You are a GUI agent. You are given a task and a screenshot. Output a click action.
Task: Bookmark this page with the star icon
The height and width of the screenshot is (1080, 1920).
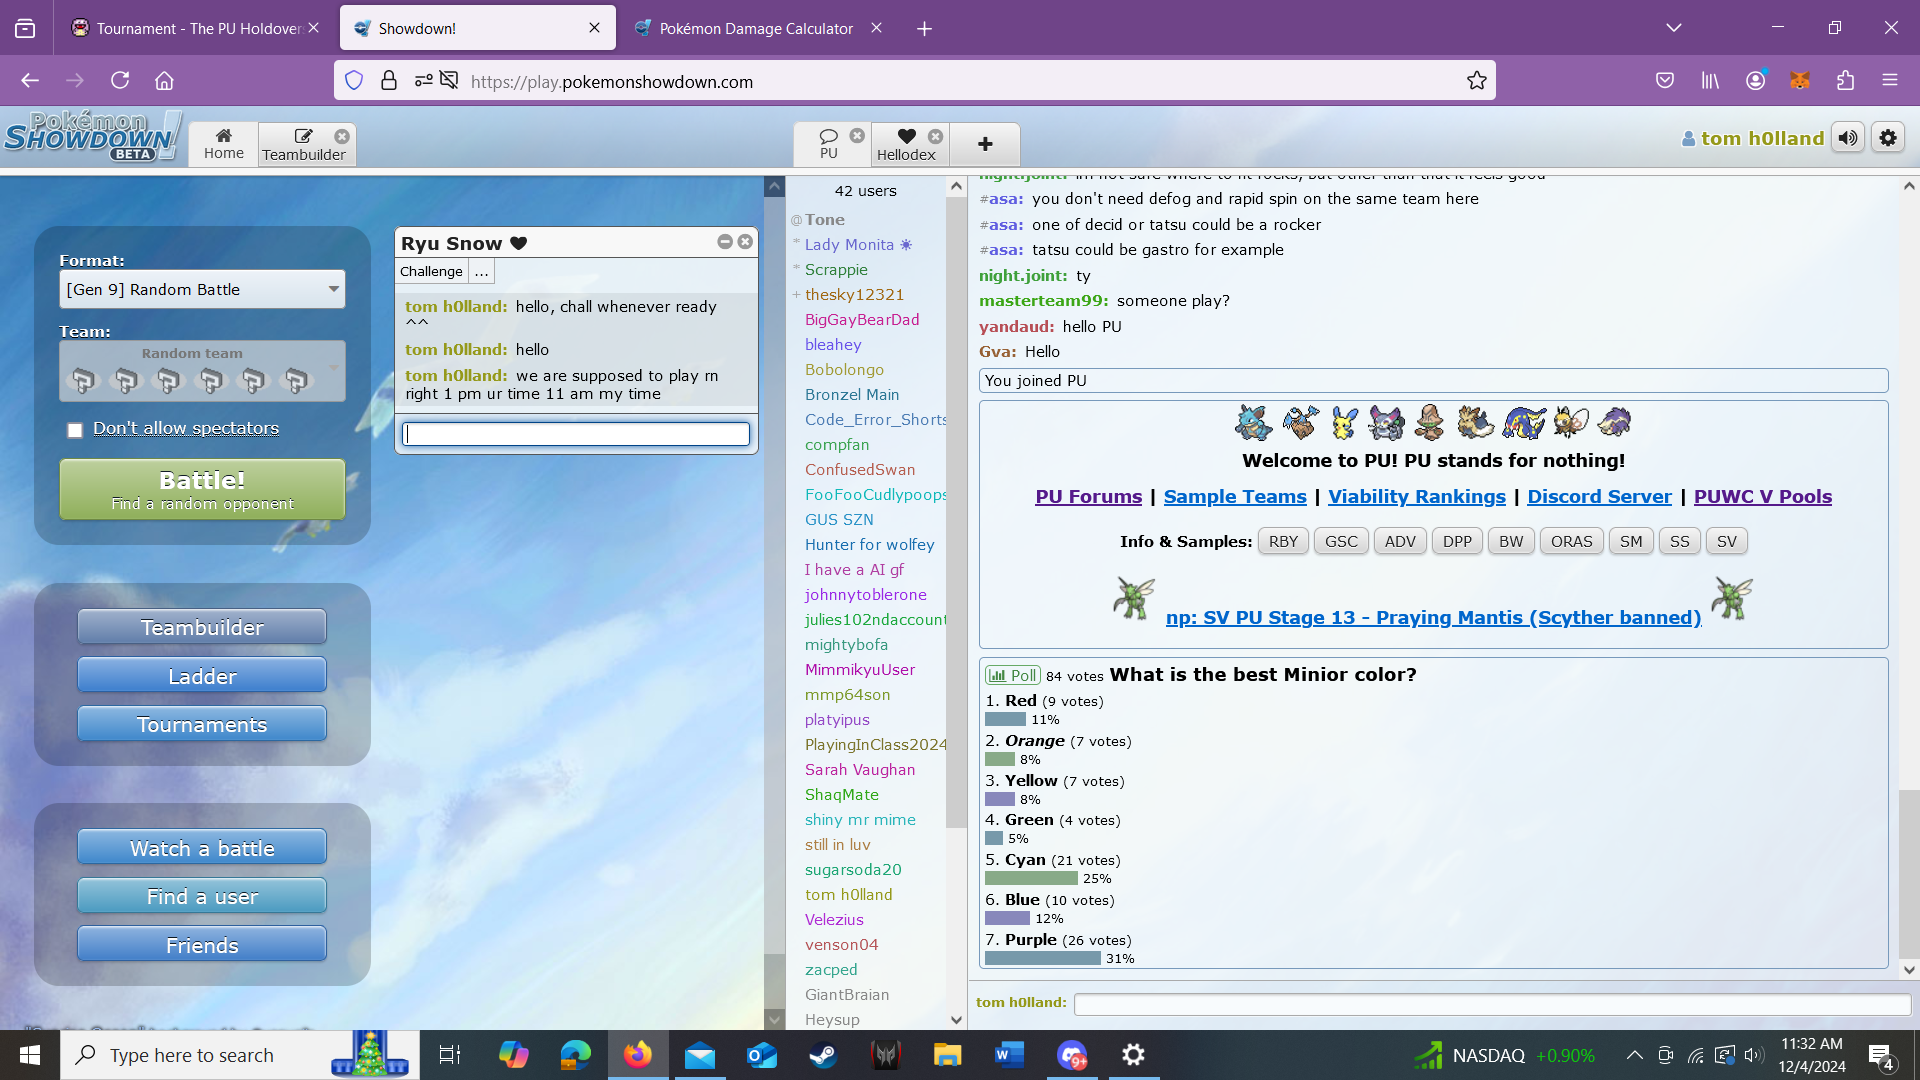click(x=1476, y=81)
